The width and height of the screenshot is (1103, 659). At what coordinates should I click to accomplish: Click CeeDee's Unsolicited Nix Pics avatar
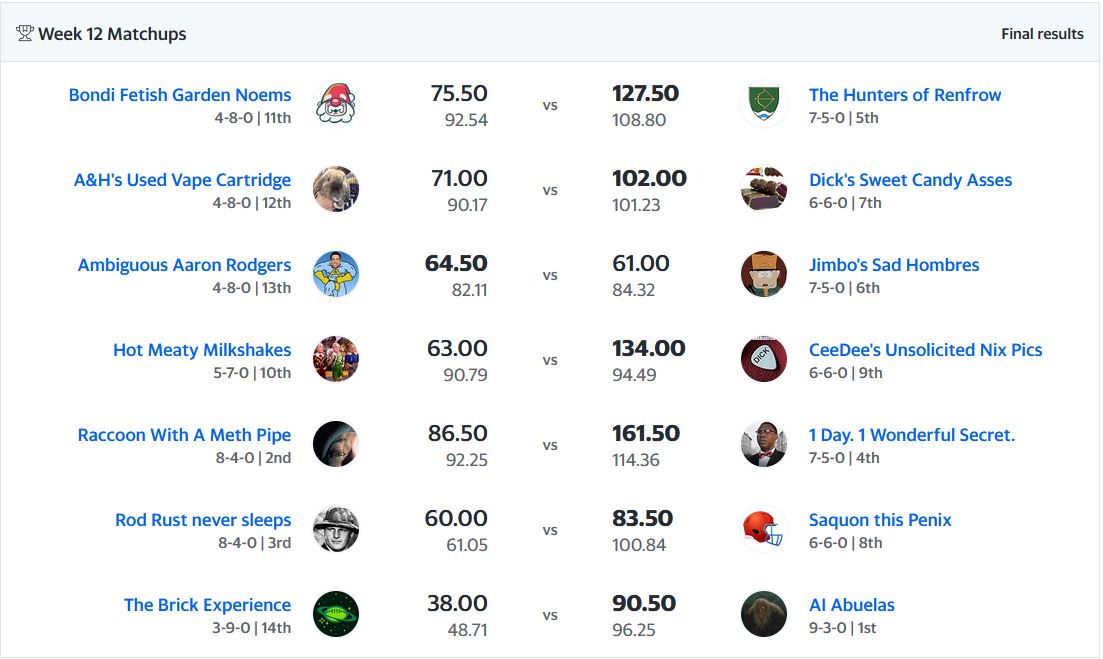coord(764,359)
